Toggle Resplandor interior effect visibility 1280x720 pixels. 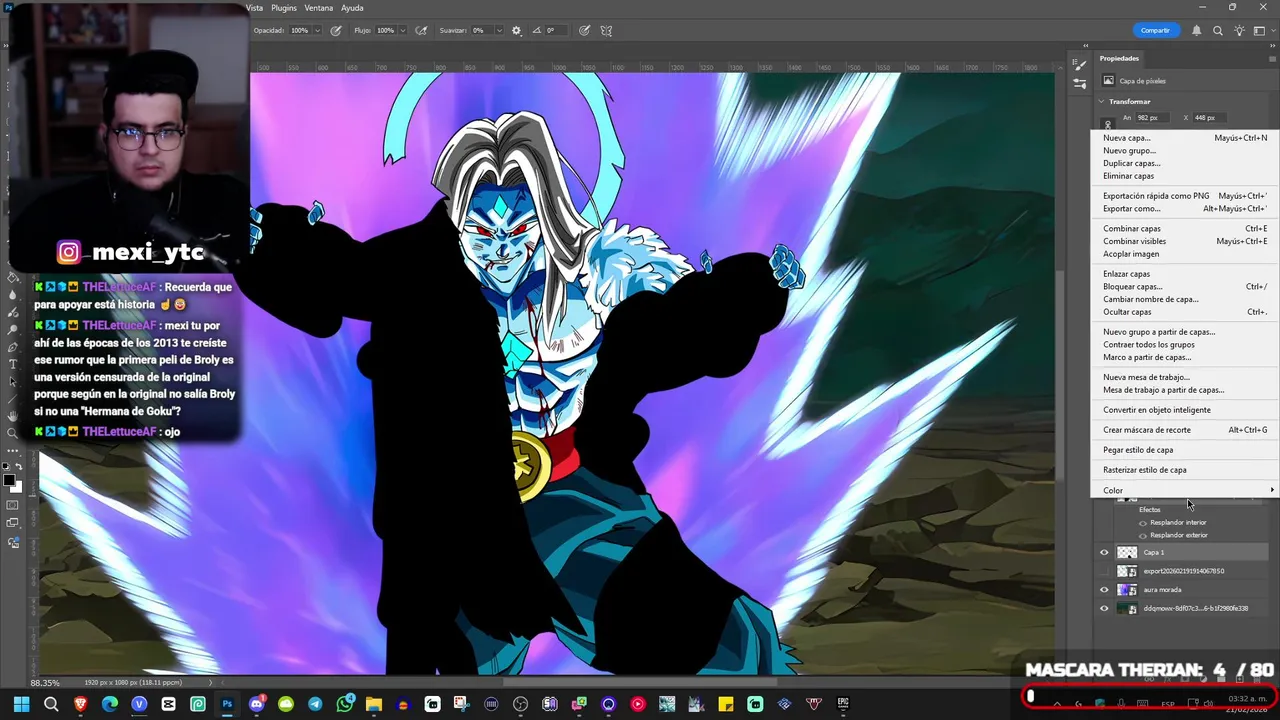[1143, 523]
